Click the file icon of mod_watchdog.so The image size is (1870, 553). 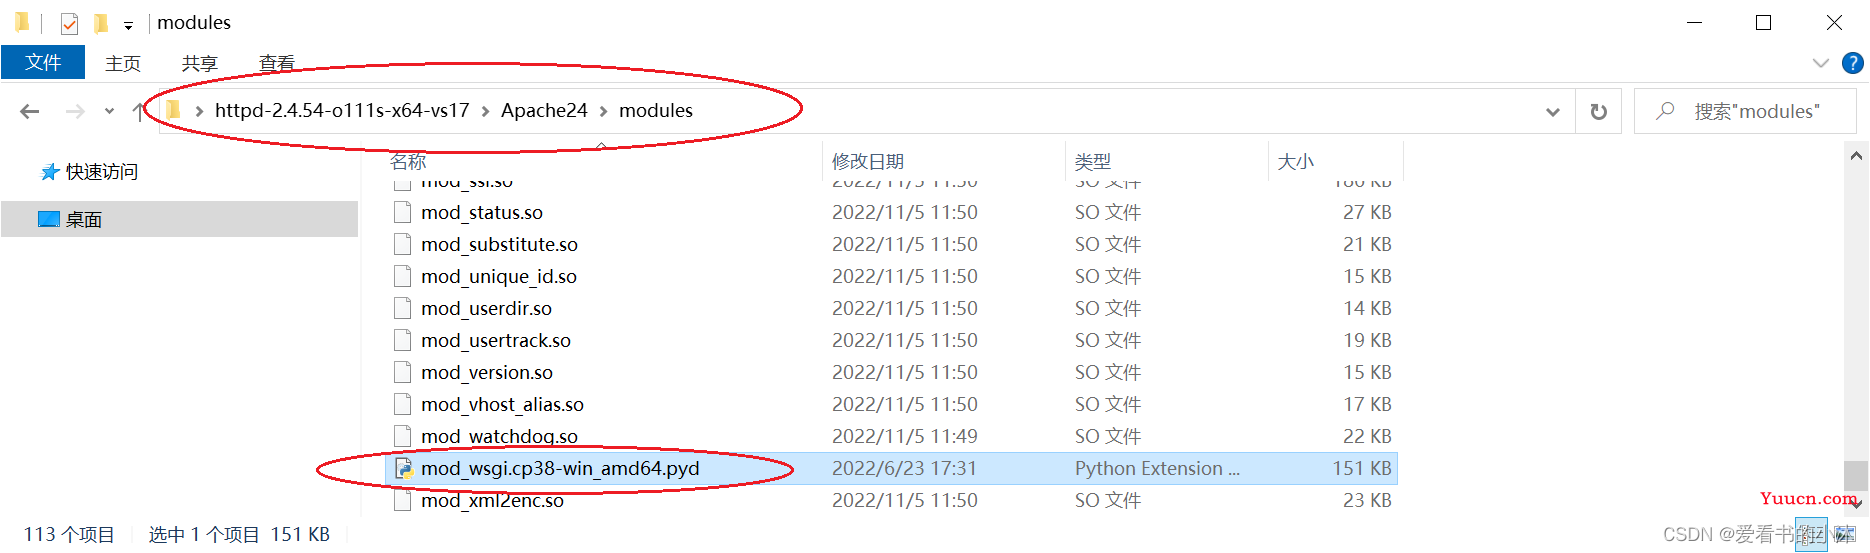(x=403, y=436)
